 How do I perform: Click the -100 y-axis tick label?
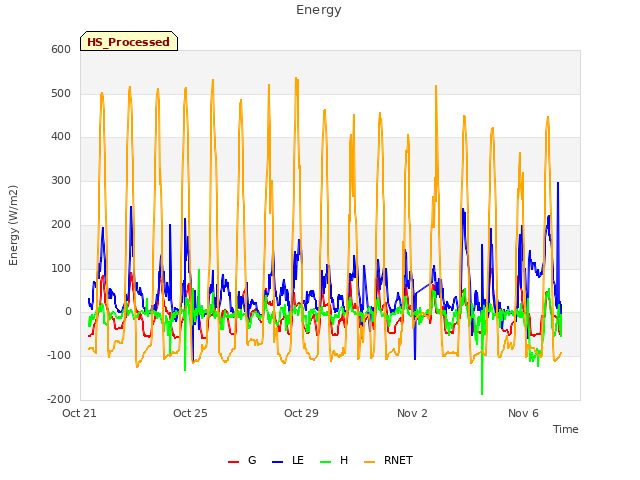[x=59, y=356]
